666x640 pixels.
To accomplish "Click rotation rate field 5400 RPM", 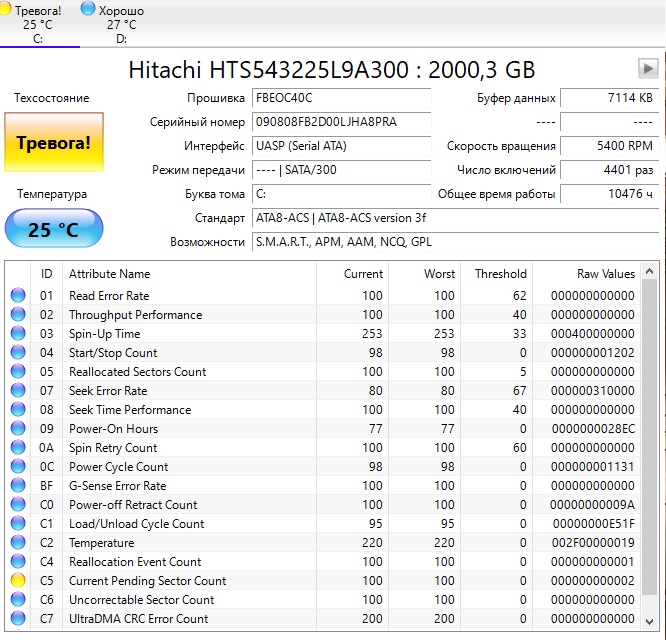I will tap(610, 146).
